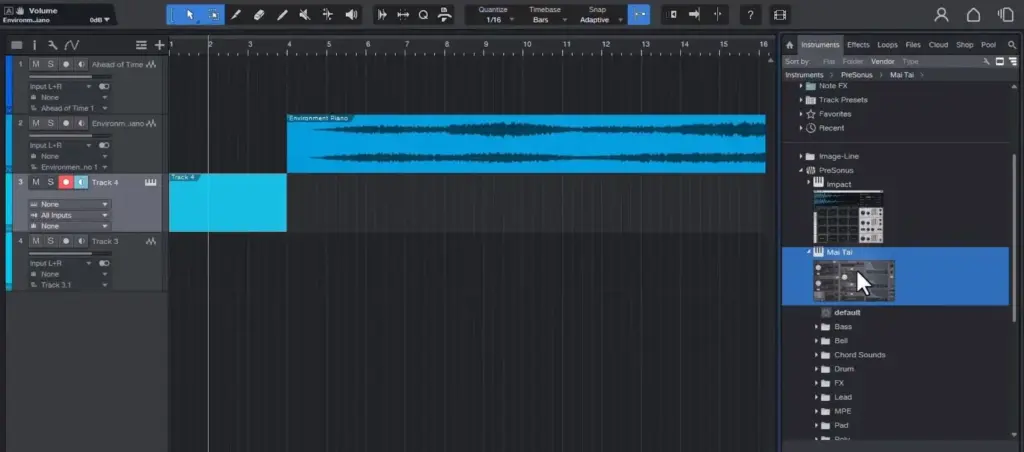Open the track list icon
Viewport: 1024px width, 452px height.
[17, 45]
